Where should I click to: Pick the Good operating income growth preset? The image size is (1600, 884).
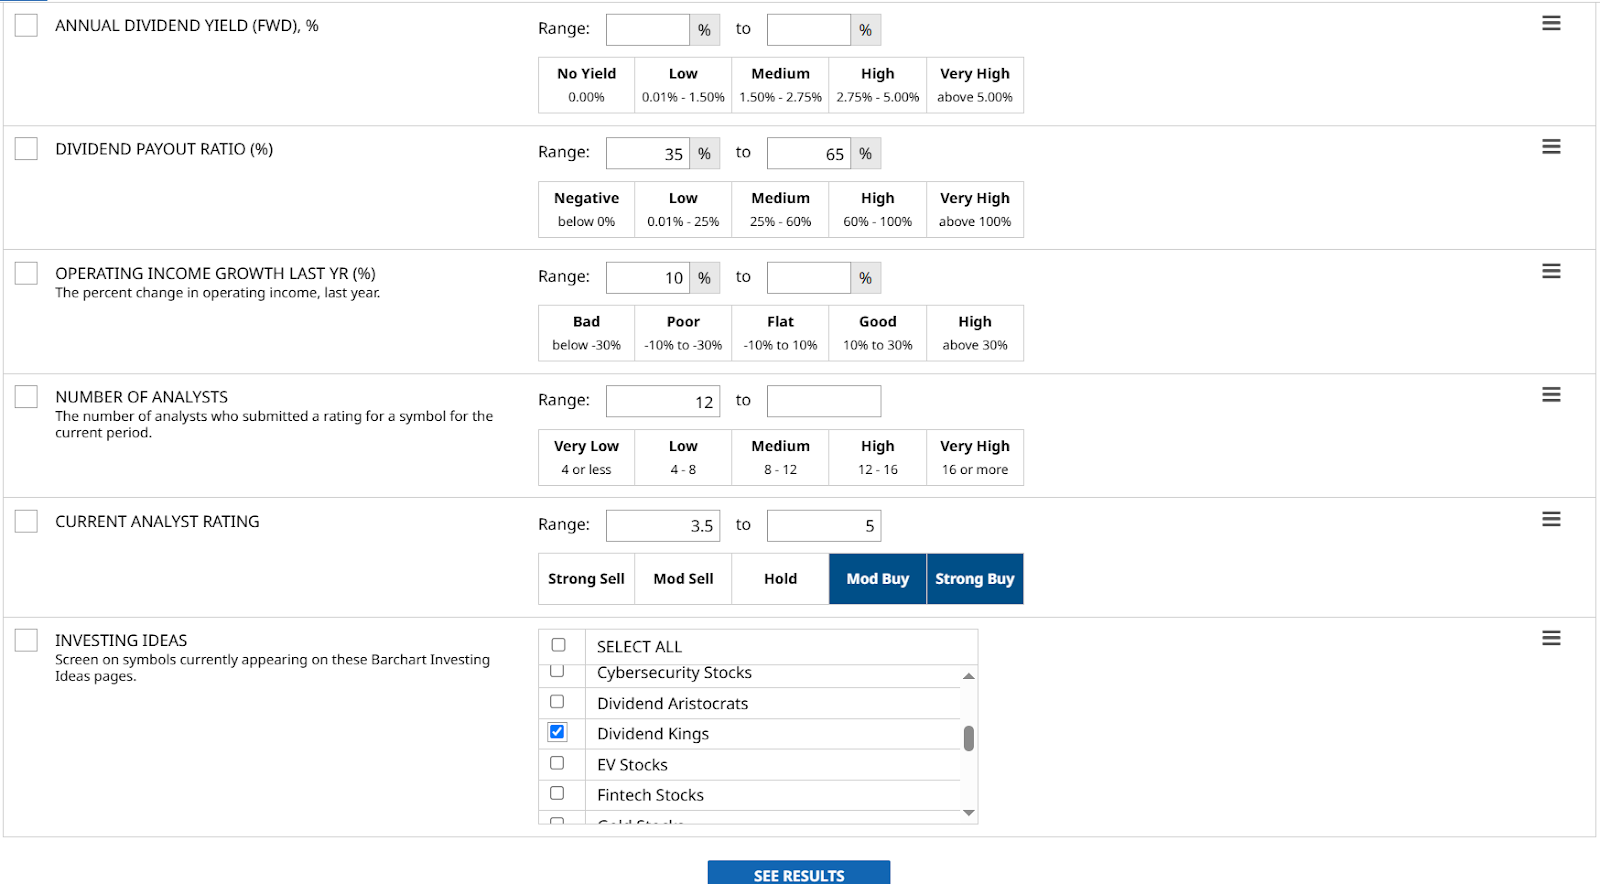(x=877, y=333)
